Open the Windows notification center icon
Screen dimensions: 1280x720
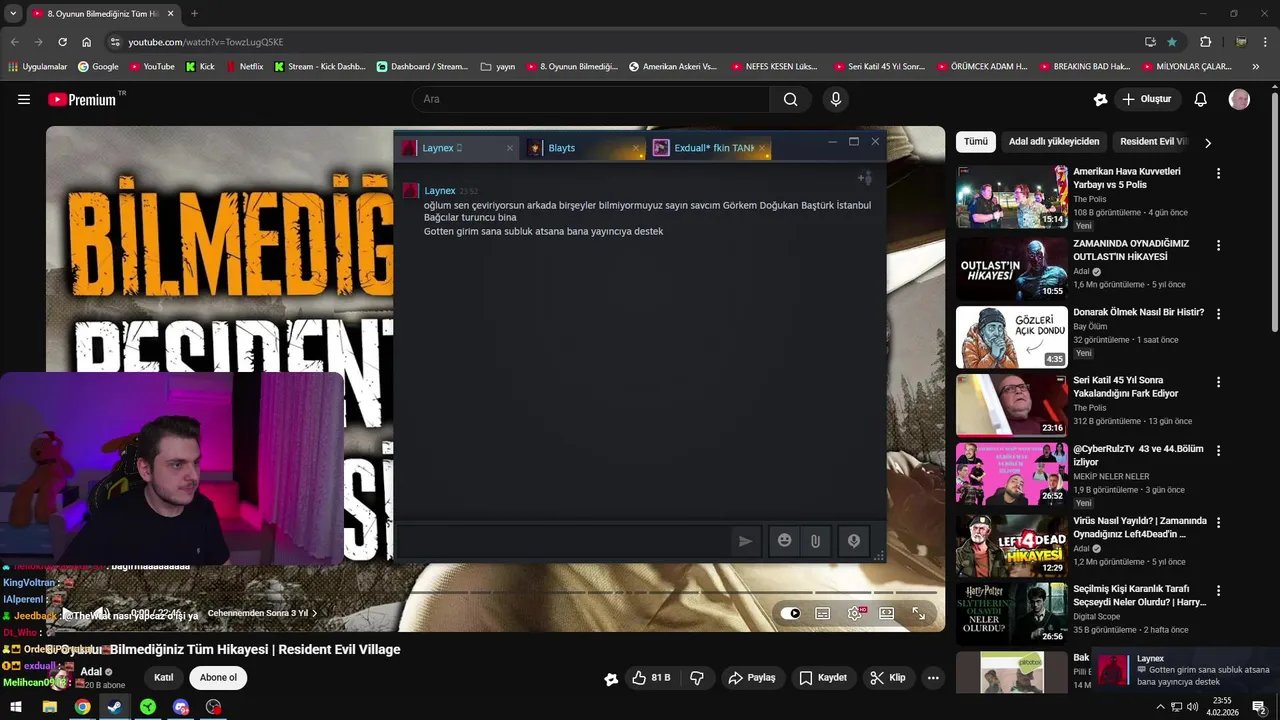(x=1259, y=707)
